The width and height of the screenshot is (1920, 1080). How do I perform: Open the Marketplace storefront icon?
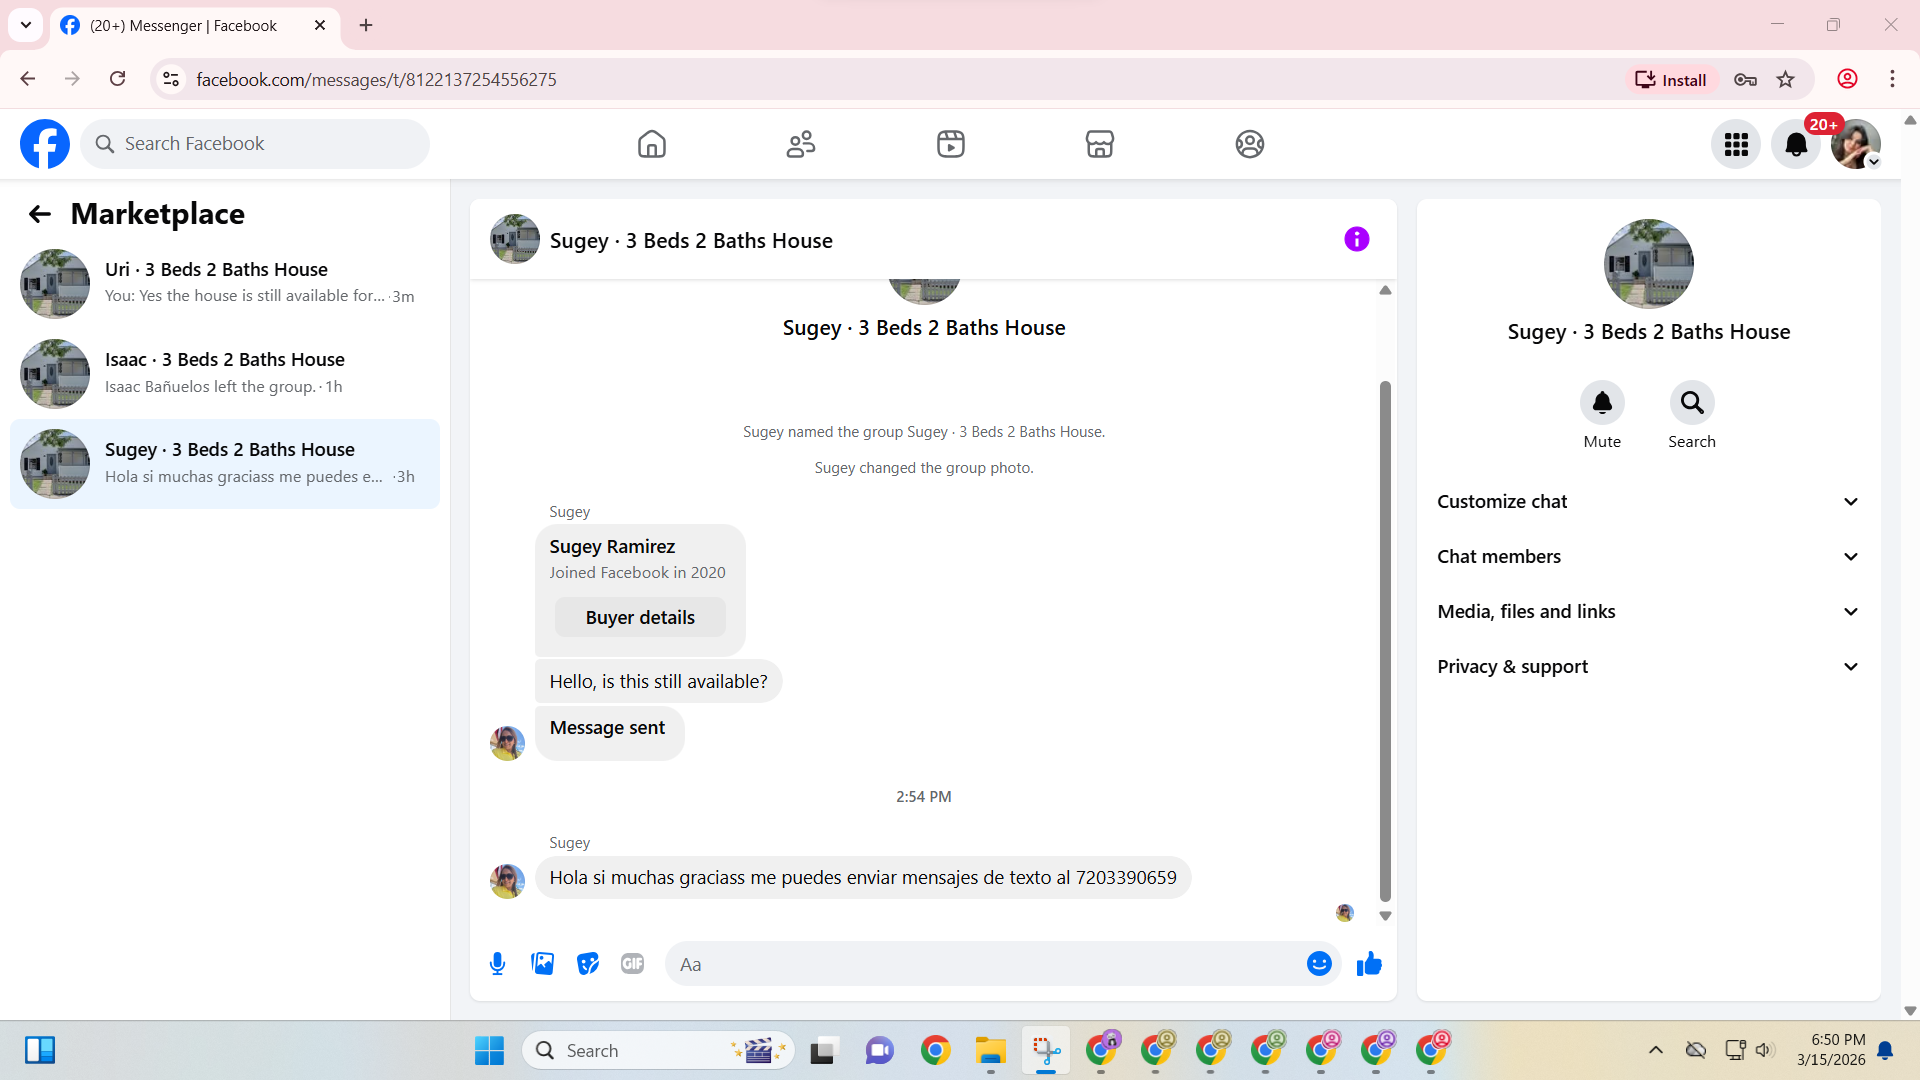[x=1100, y=144]
